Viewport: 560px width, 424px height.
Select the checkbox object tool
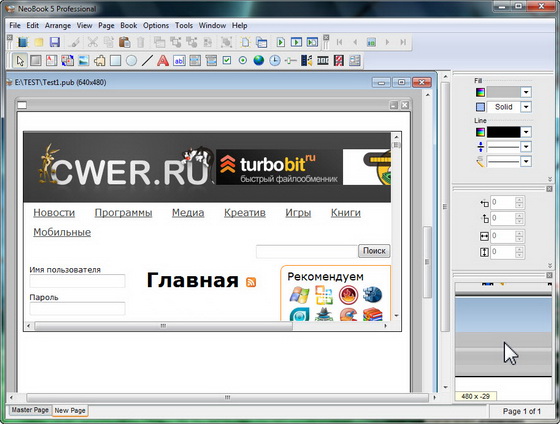[227, 60]
